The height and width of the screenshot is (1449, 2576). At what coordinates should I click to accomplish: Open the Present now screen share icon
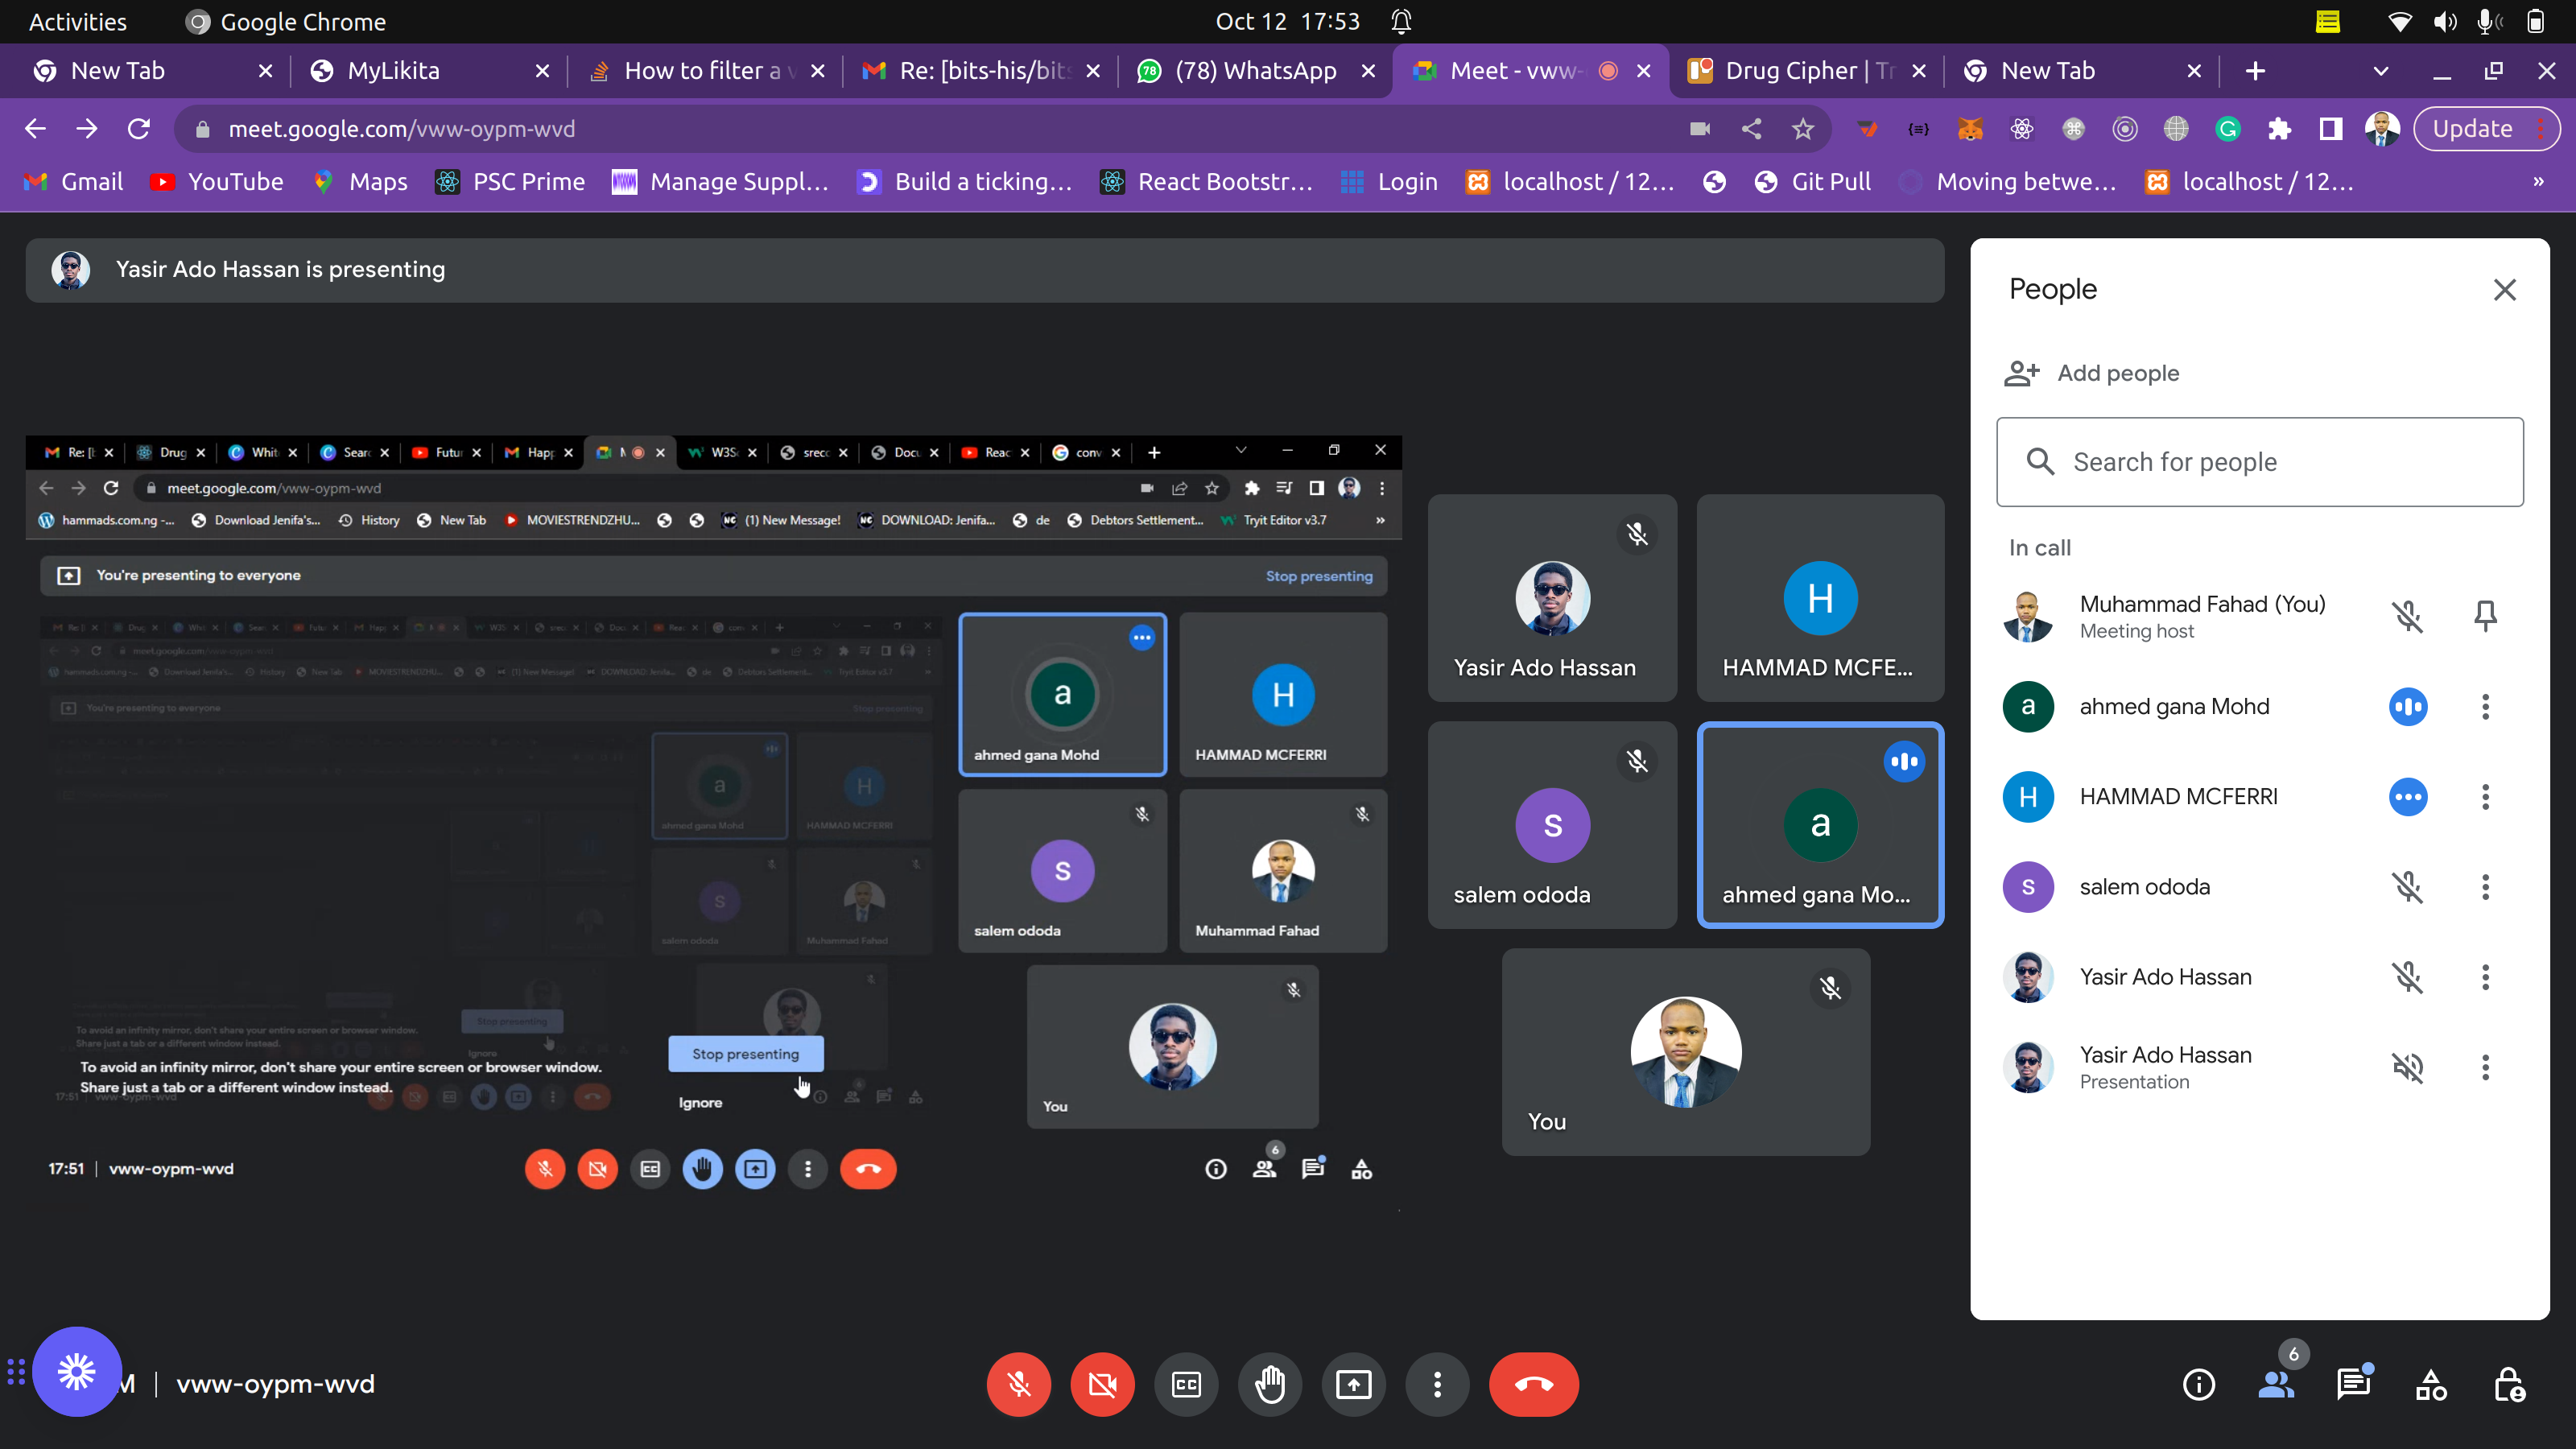1353,1384
